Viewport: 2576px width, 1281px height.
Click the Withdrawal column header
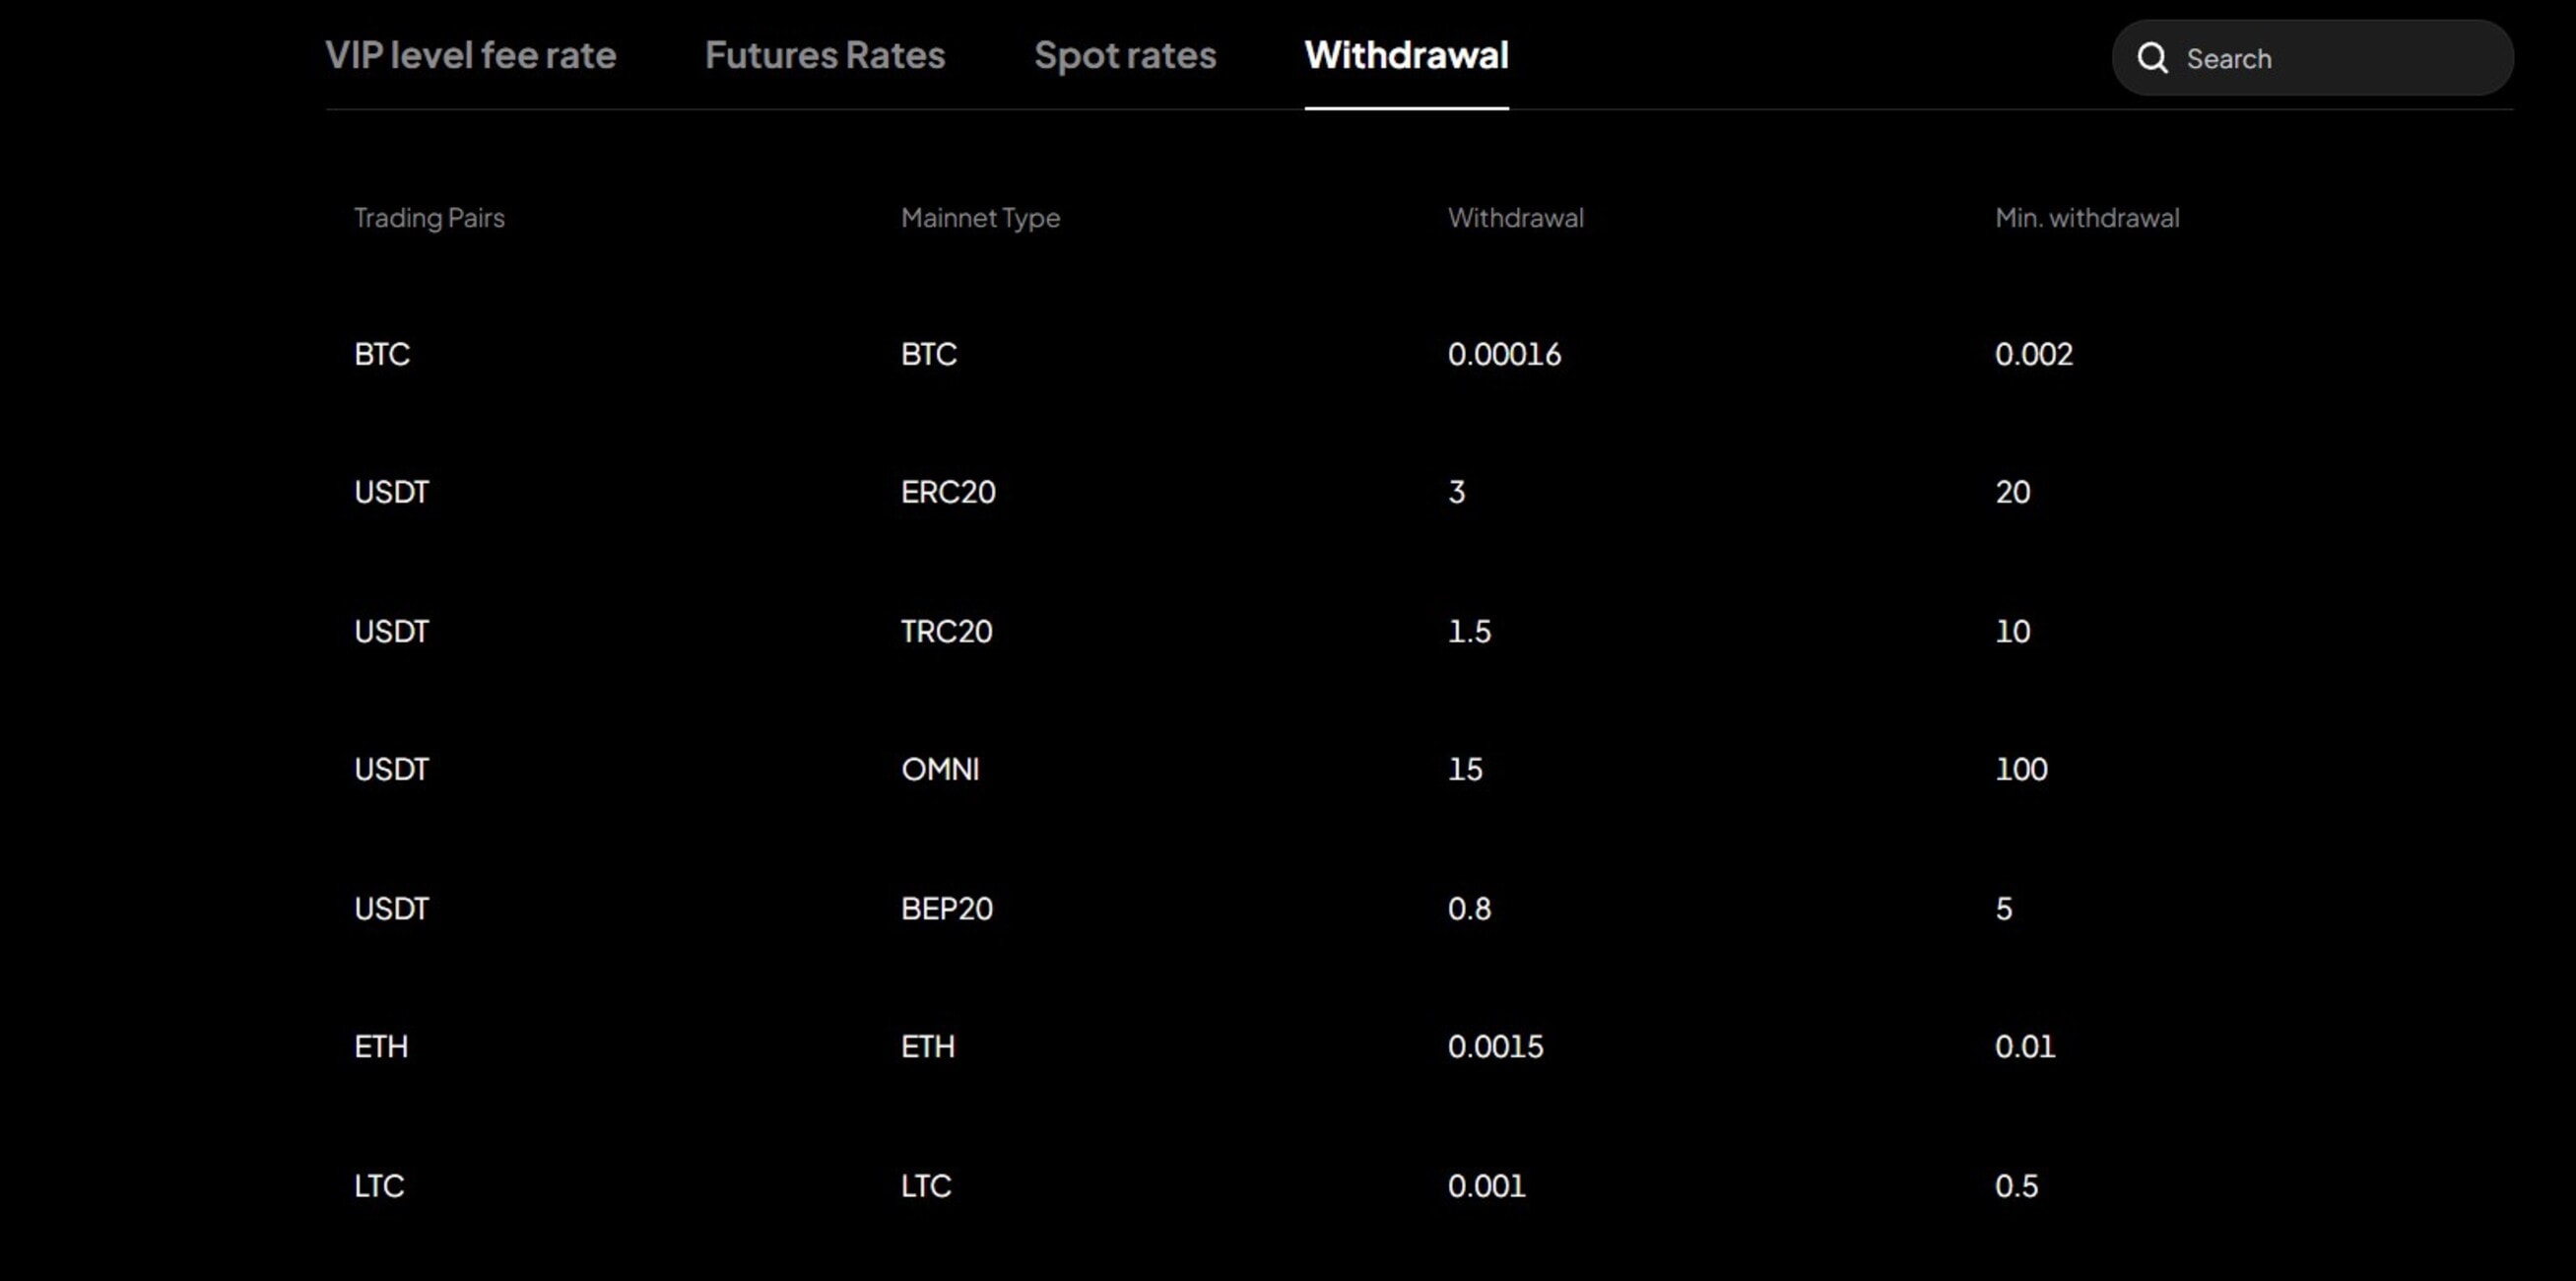1515,218
